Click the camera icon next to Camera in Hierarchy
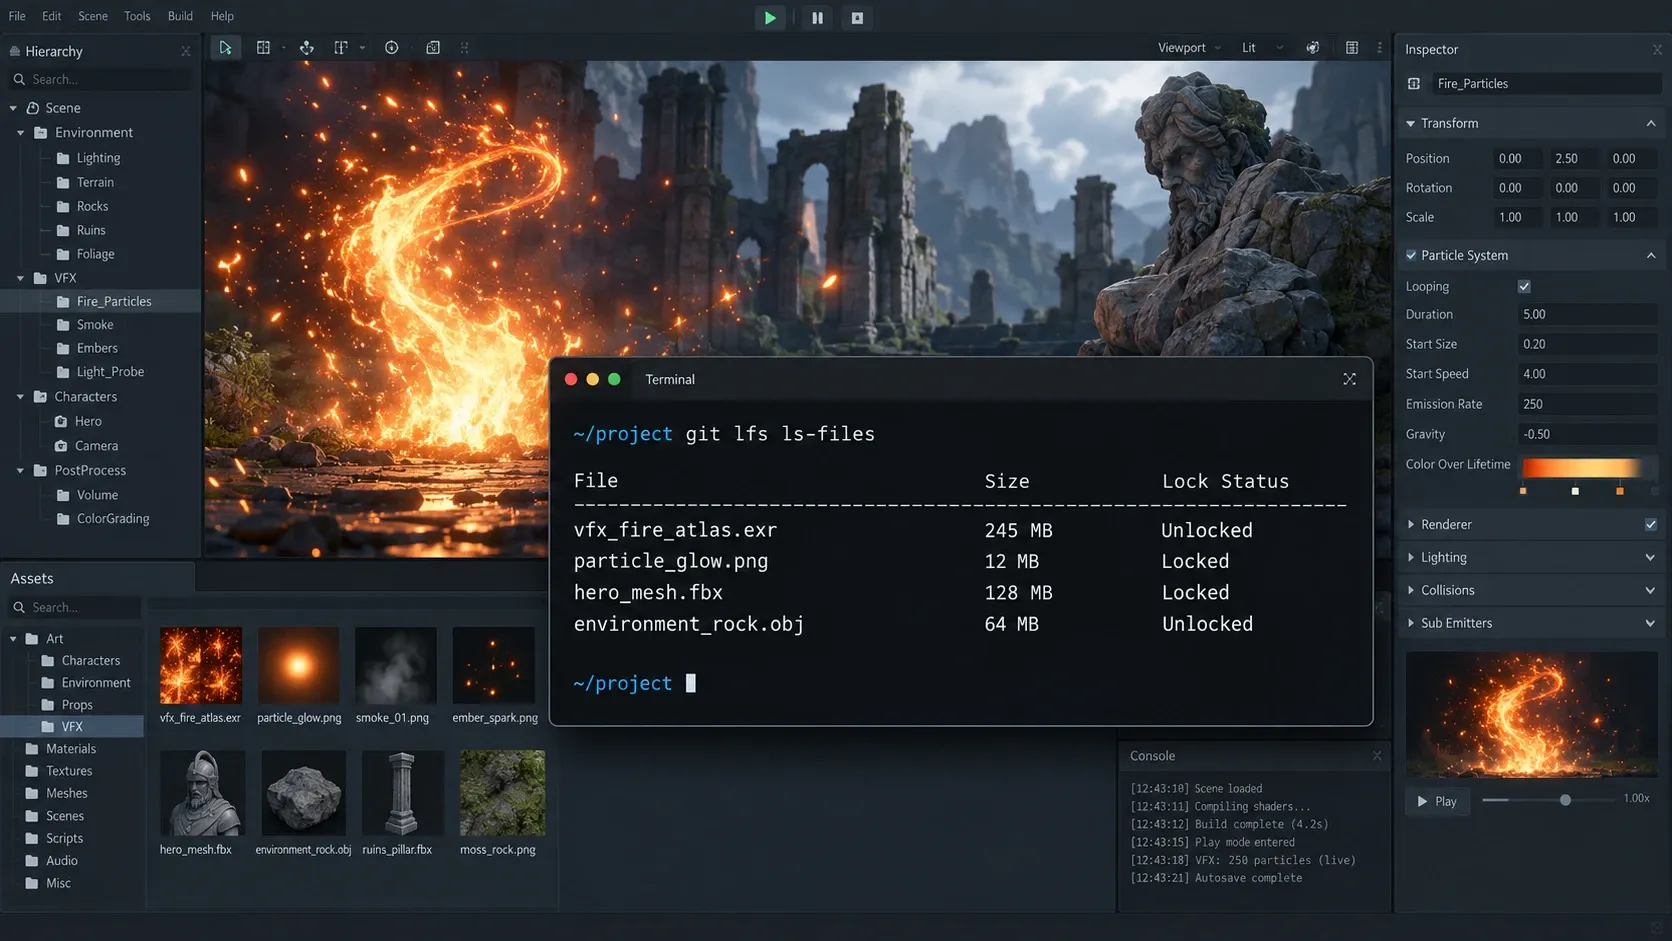Screen dimensions: 1672x941 (x=61, y=446)
